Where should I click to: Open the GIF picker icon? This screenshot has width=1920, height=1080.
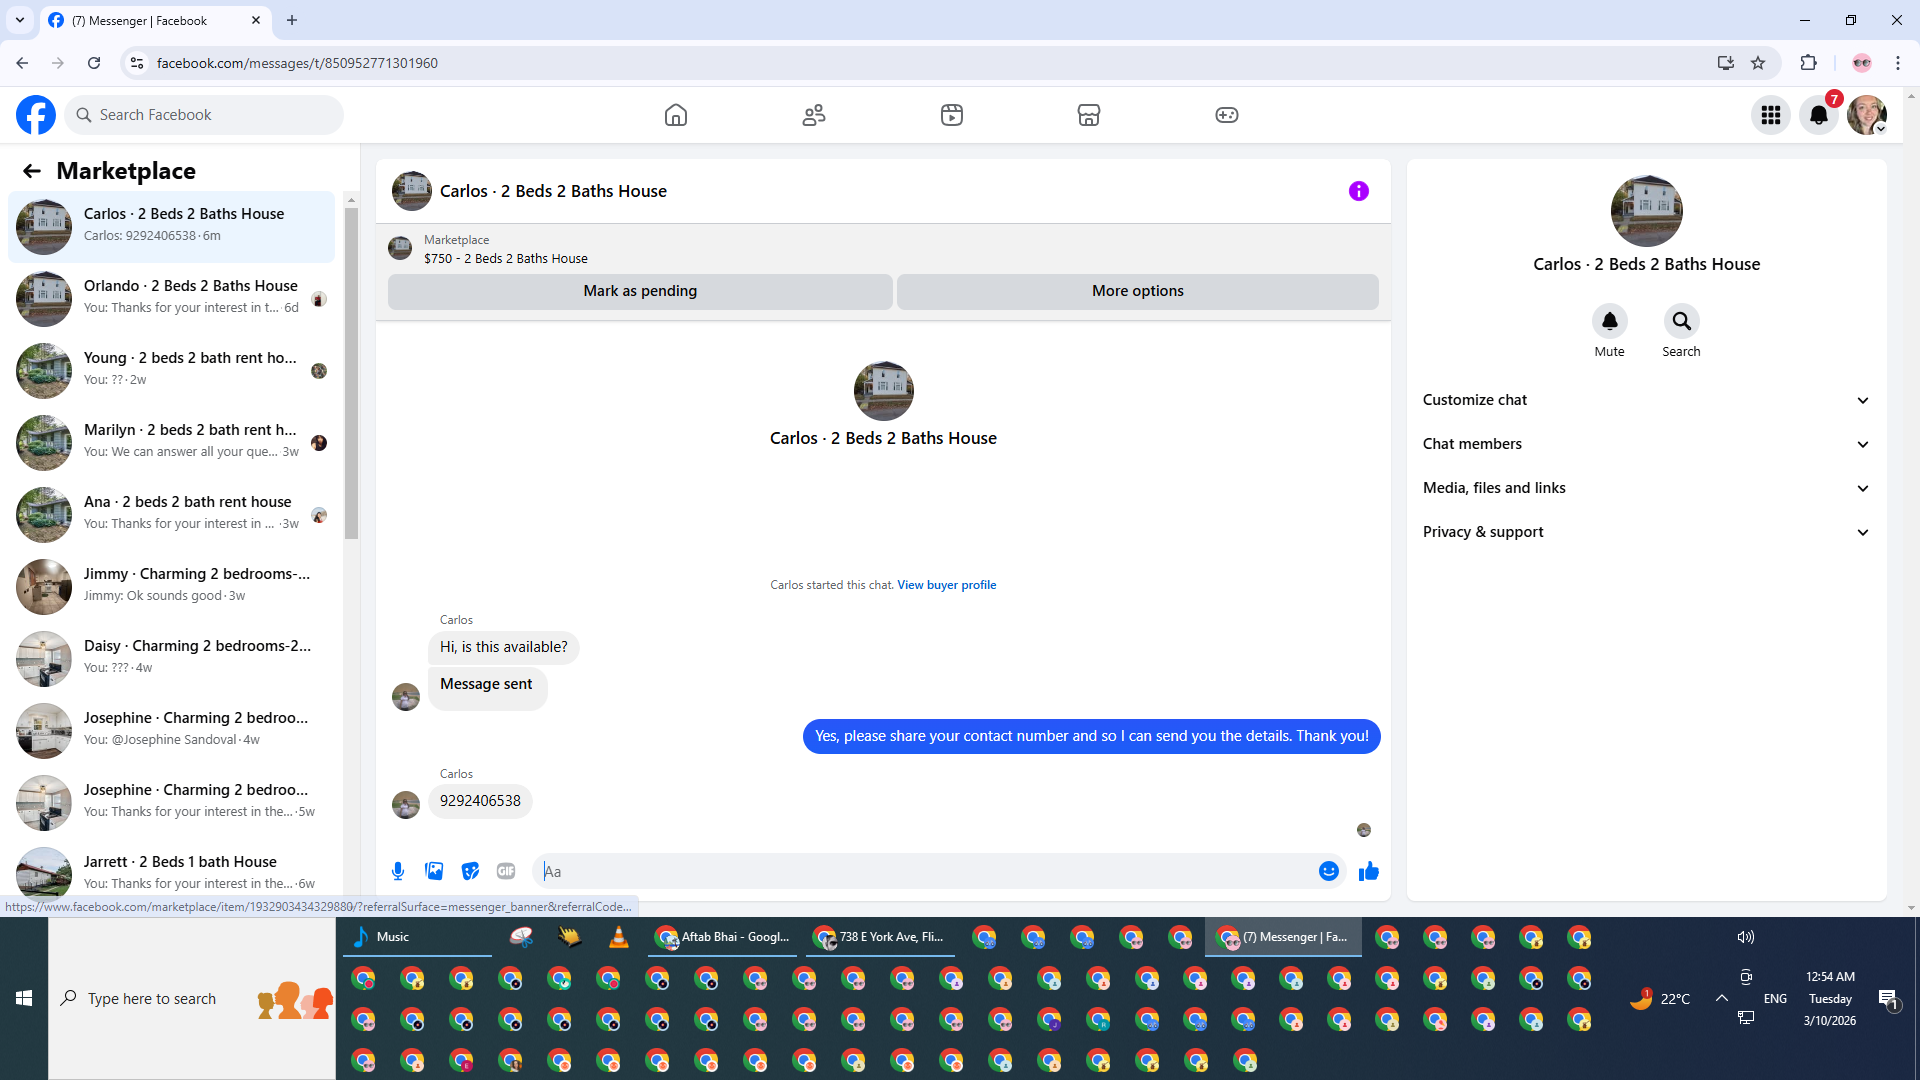pyautogui.click(x=506, y=871)
